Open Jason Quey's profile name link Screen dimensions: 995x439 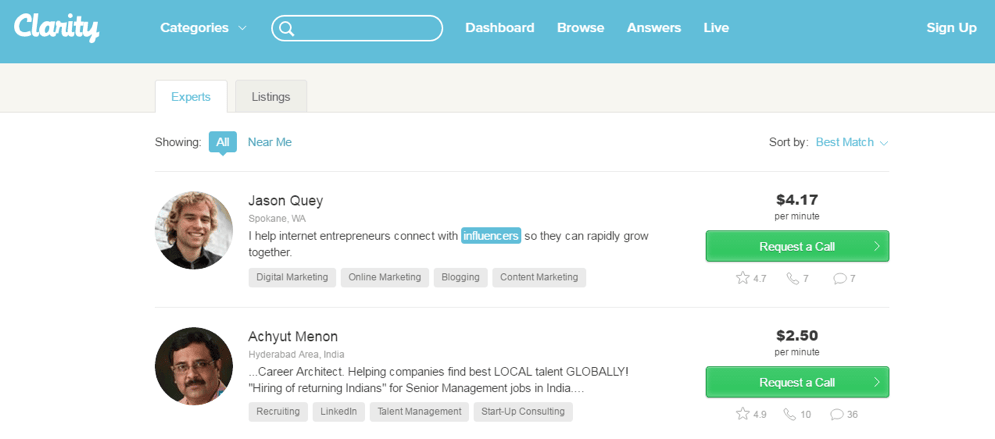[286, 201]
